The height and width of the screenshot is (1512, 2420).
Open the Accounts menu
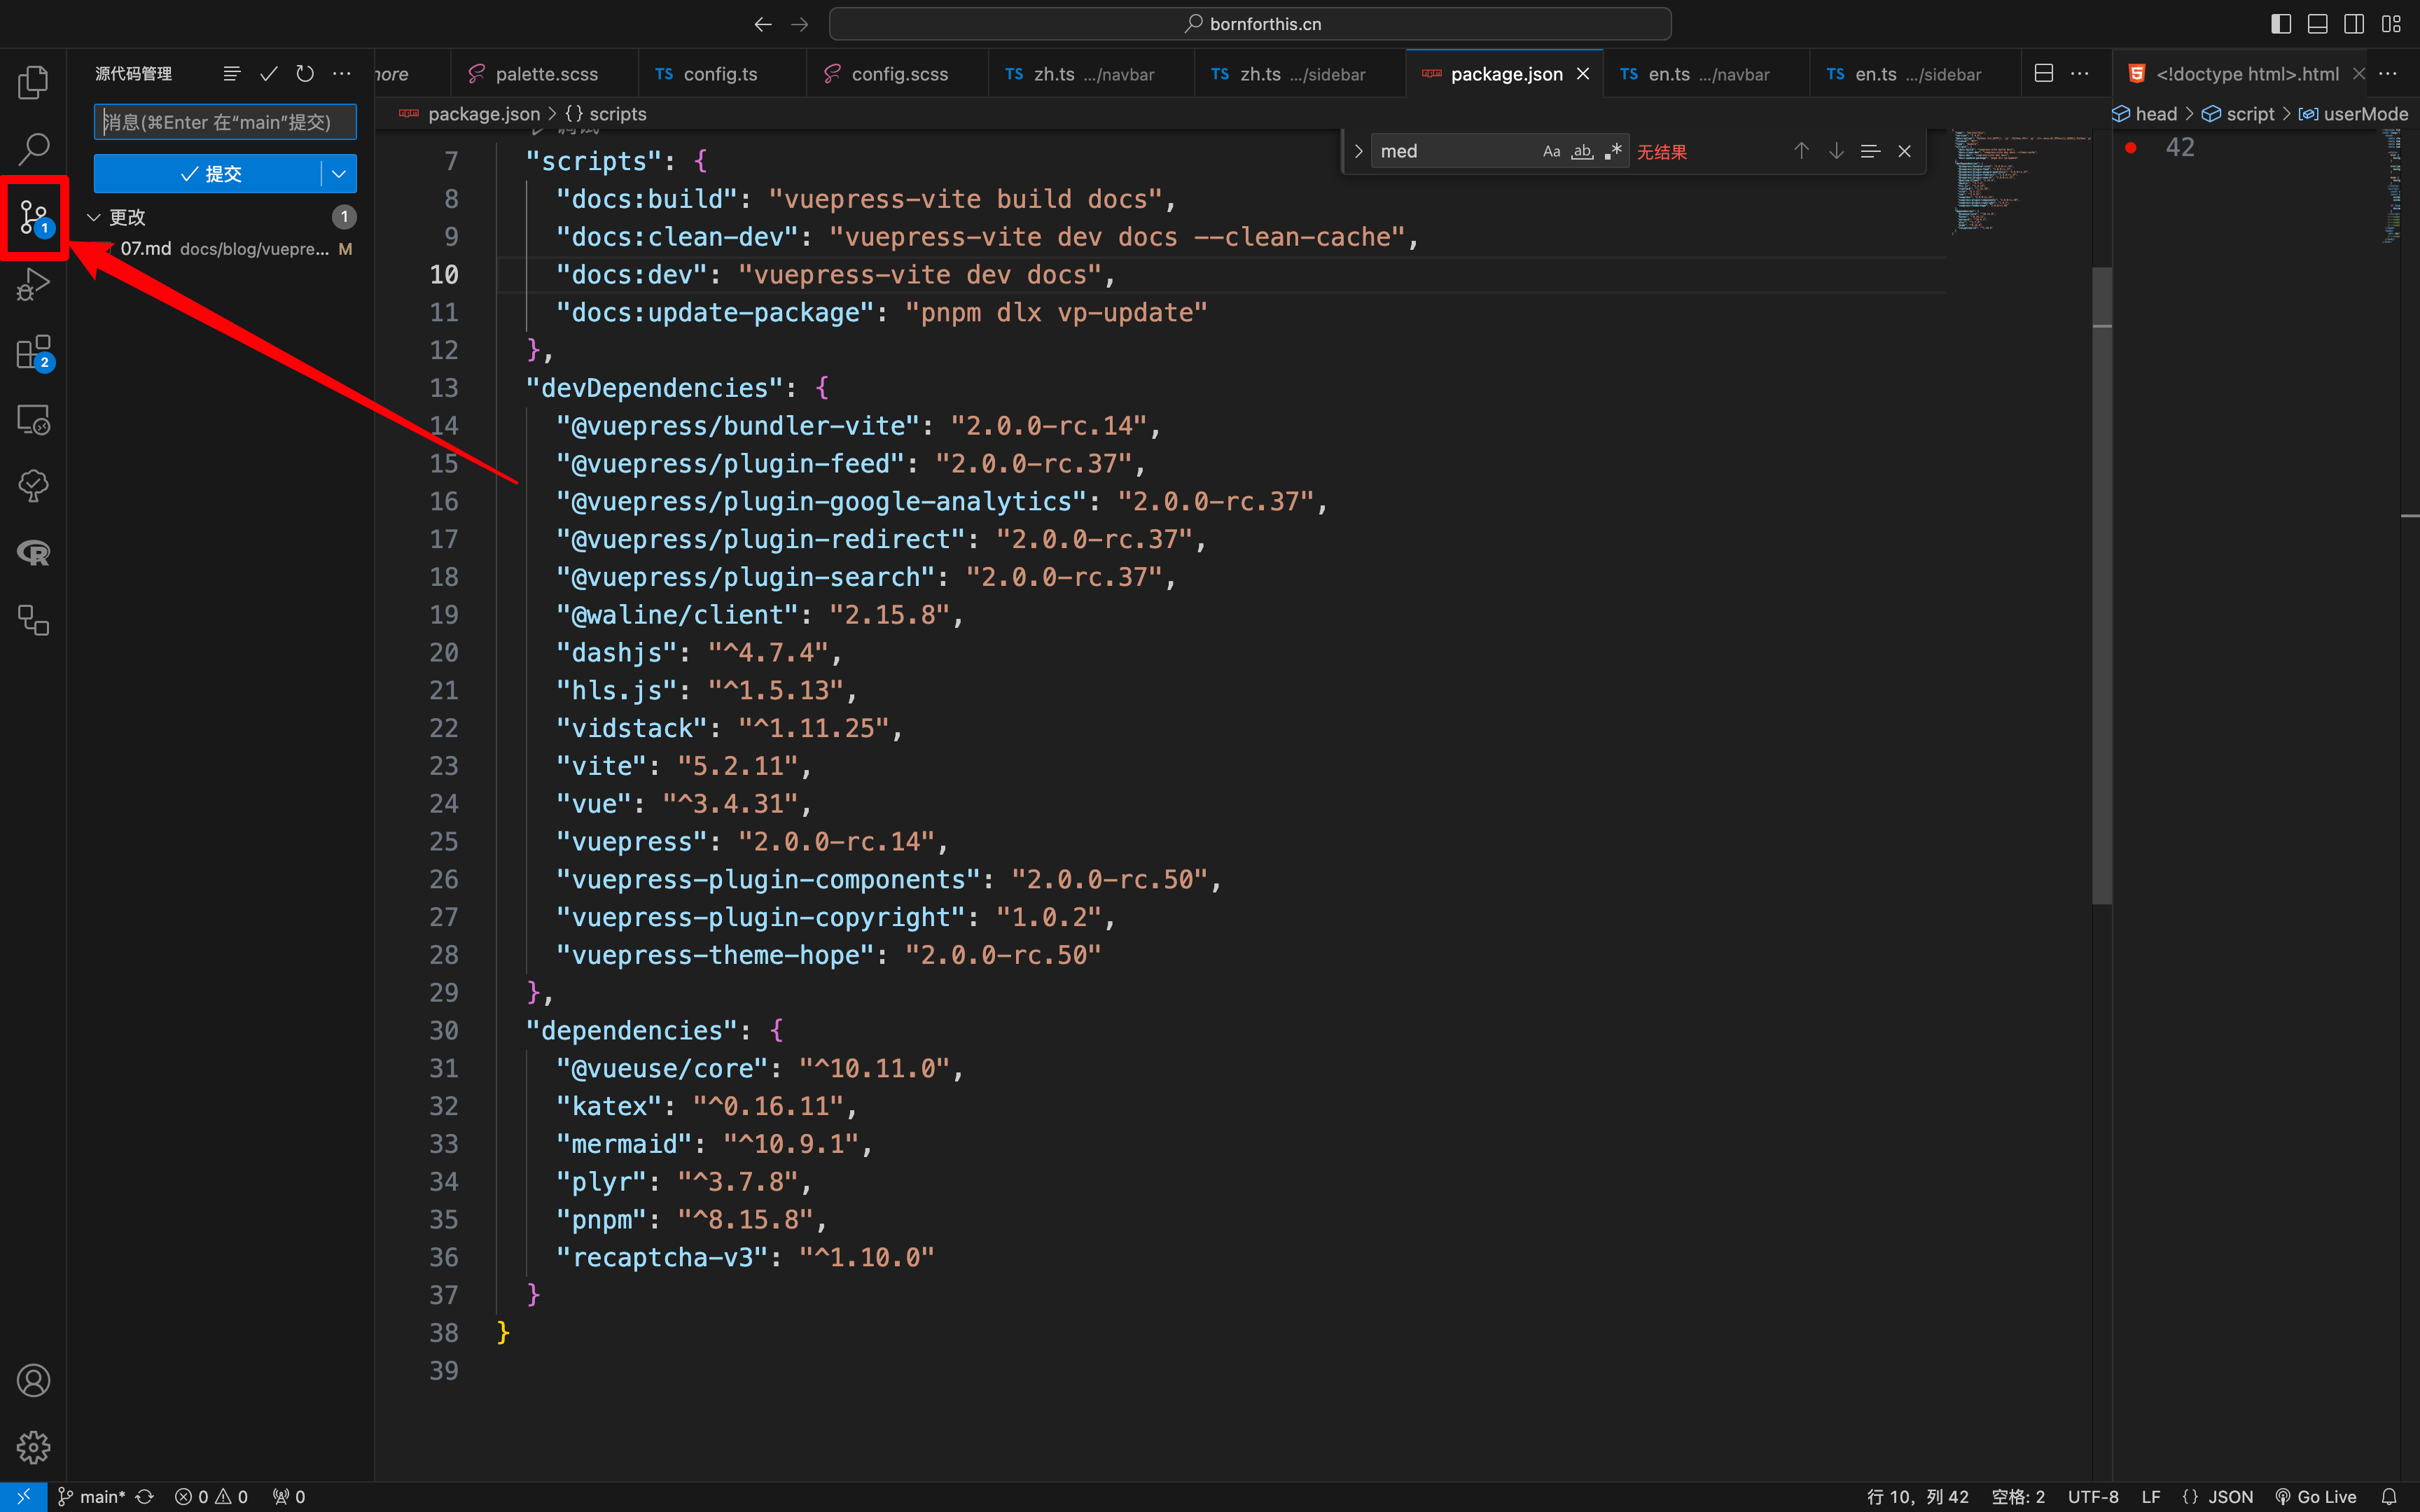(33, 1380)
